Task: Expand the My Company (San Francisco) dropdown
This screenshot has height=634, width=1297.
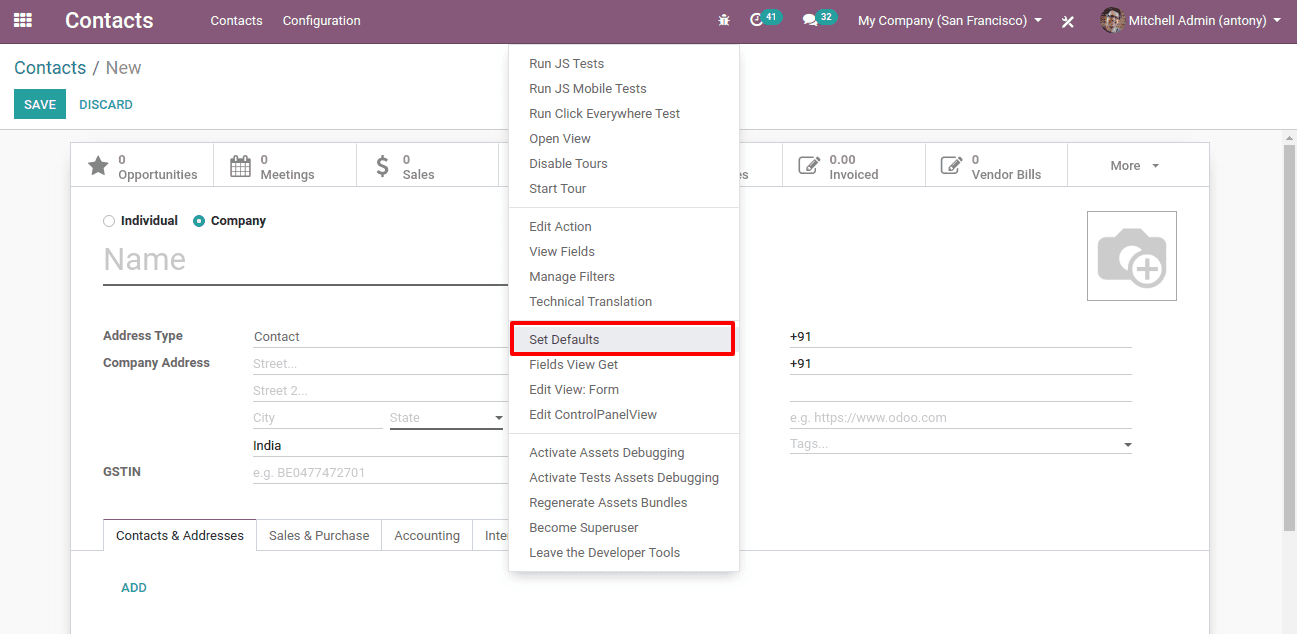Action: point(950,20)
